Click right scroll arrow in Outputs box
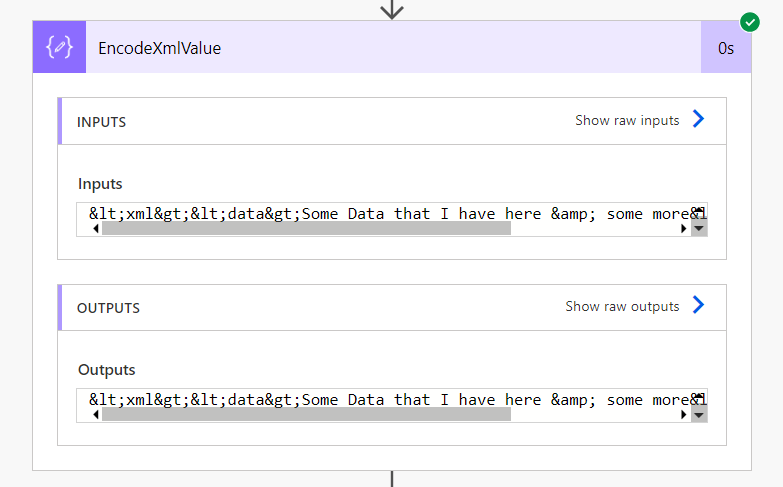 [684, 415]
